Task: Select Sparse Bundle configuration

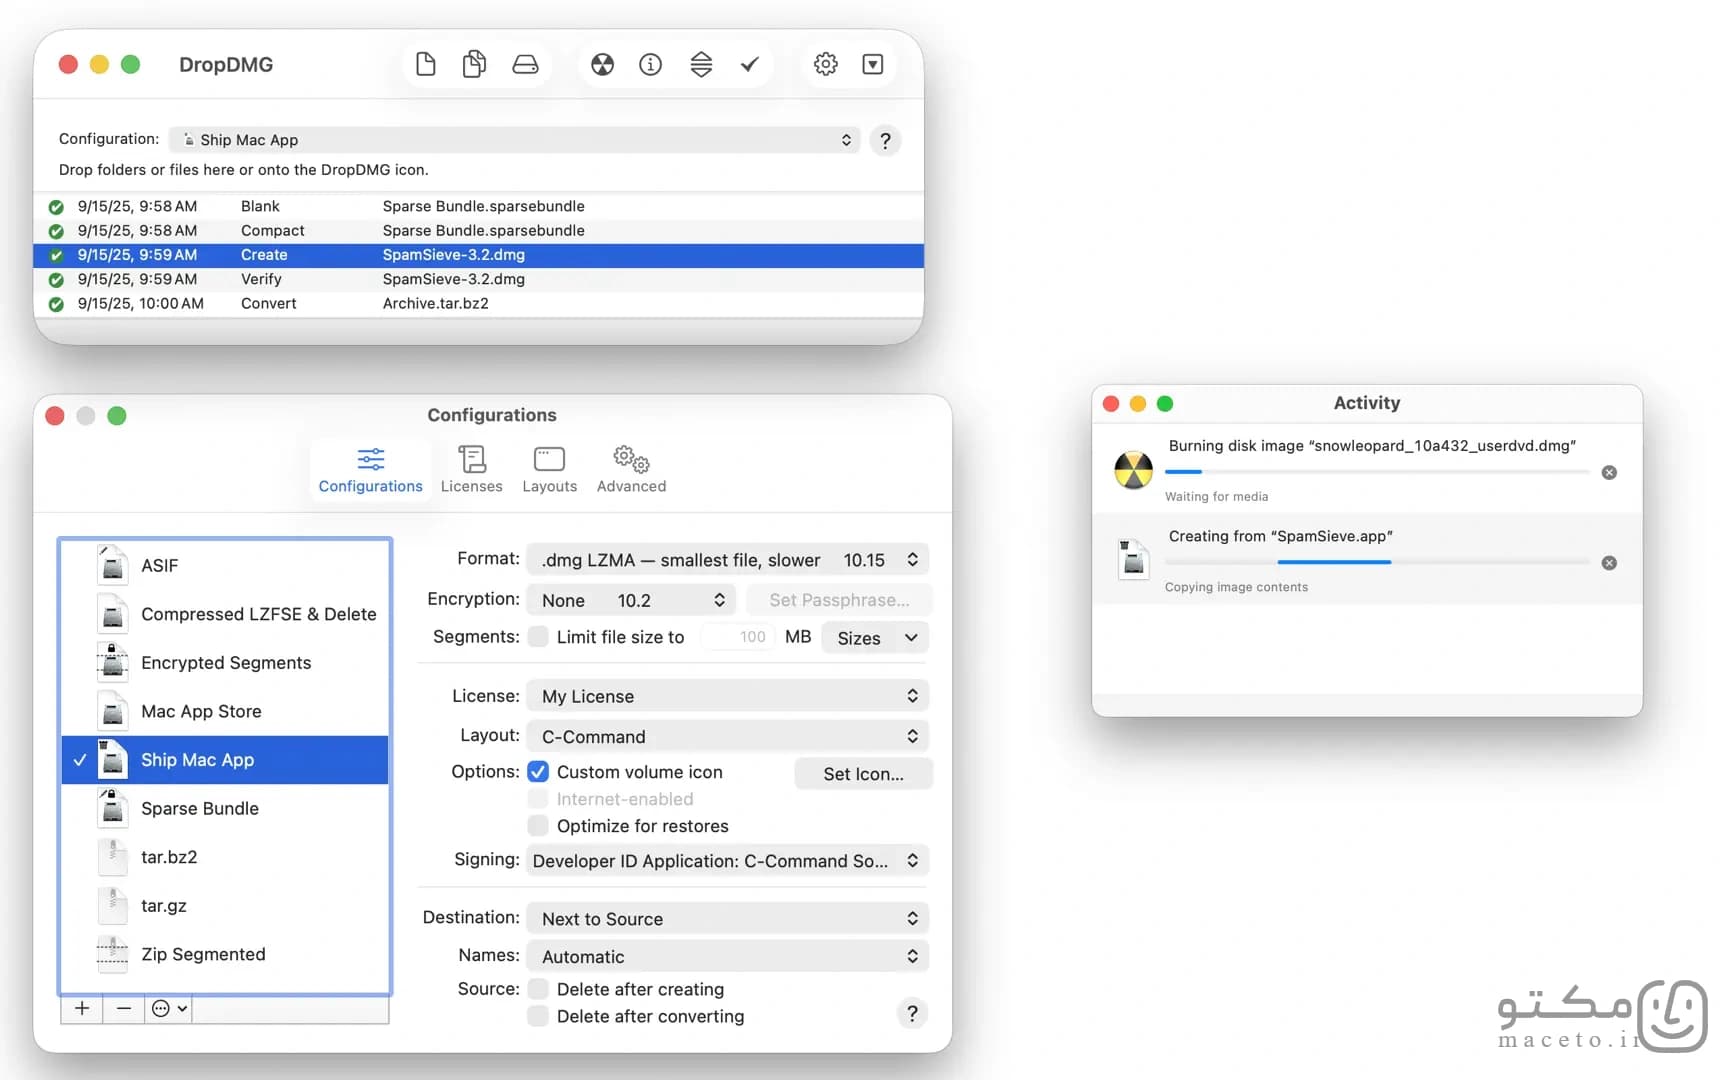Action: [x=224, y=808]
